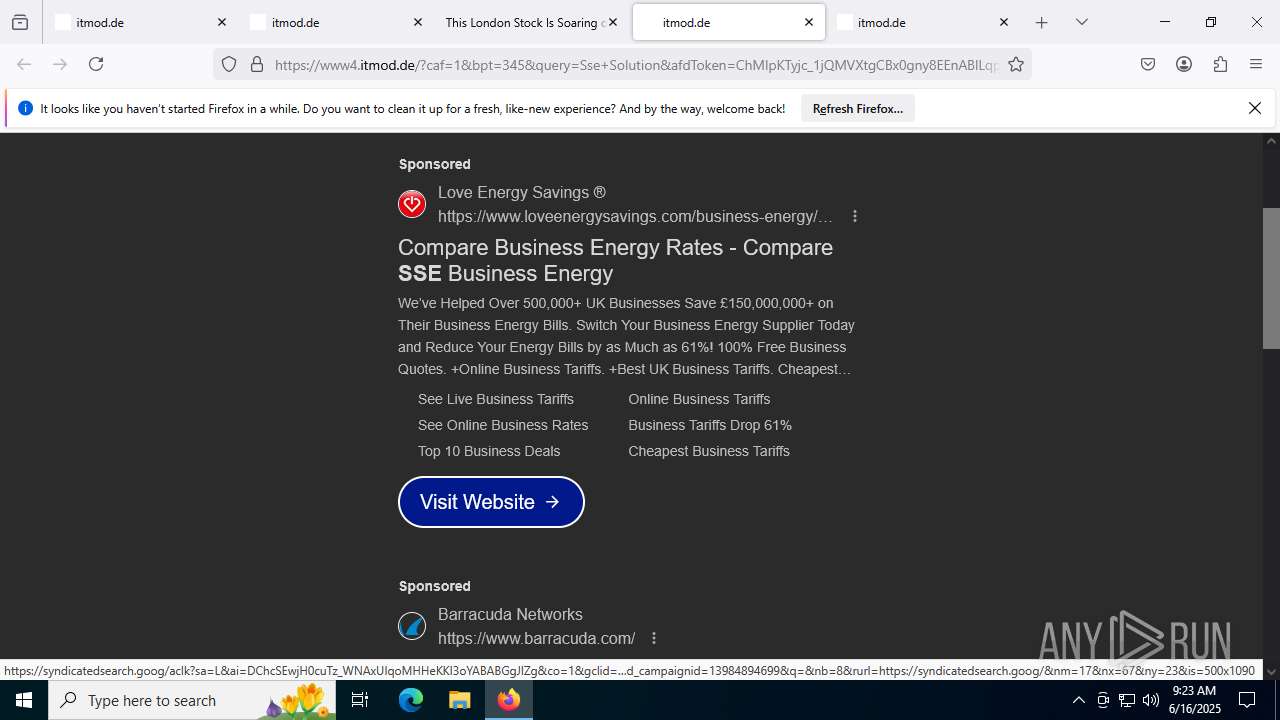Open the Windows Start menu

pyautogui.click(x=24, y=700)
